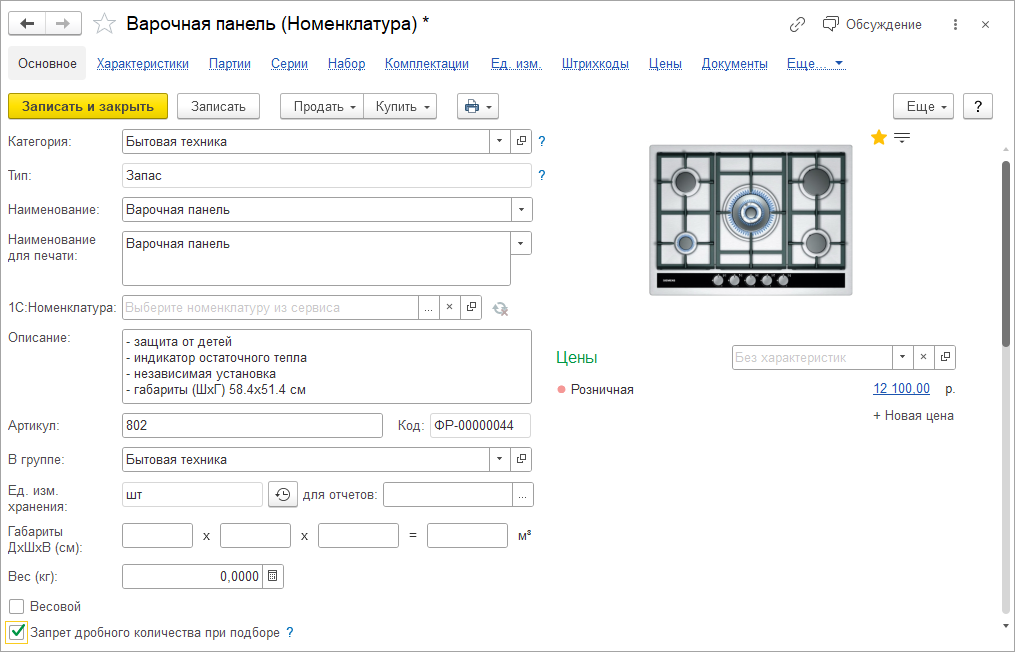
Task: Switch to the Характеристики tab
Action: tap(143, 64)
